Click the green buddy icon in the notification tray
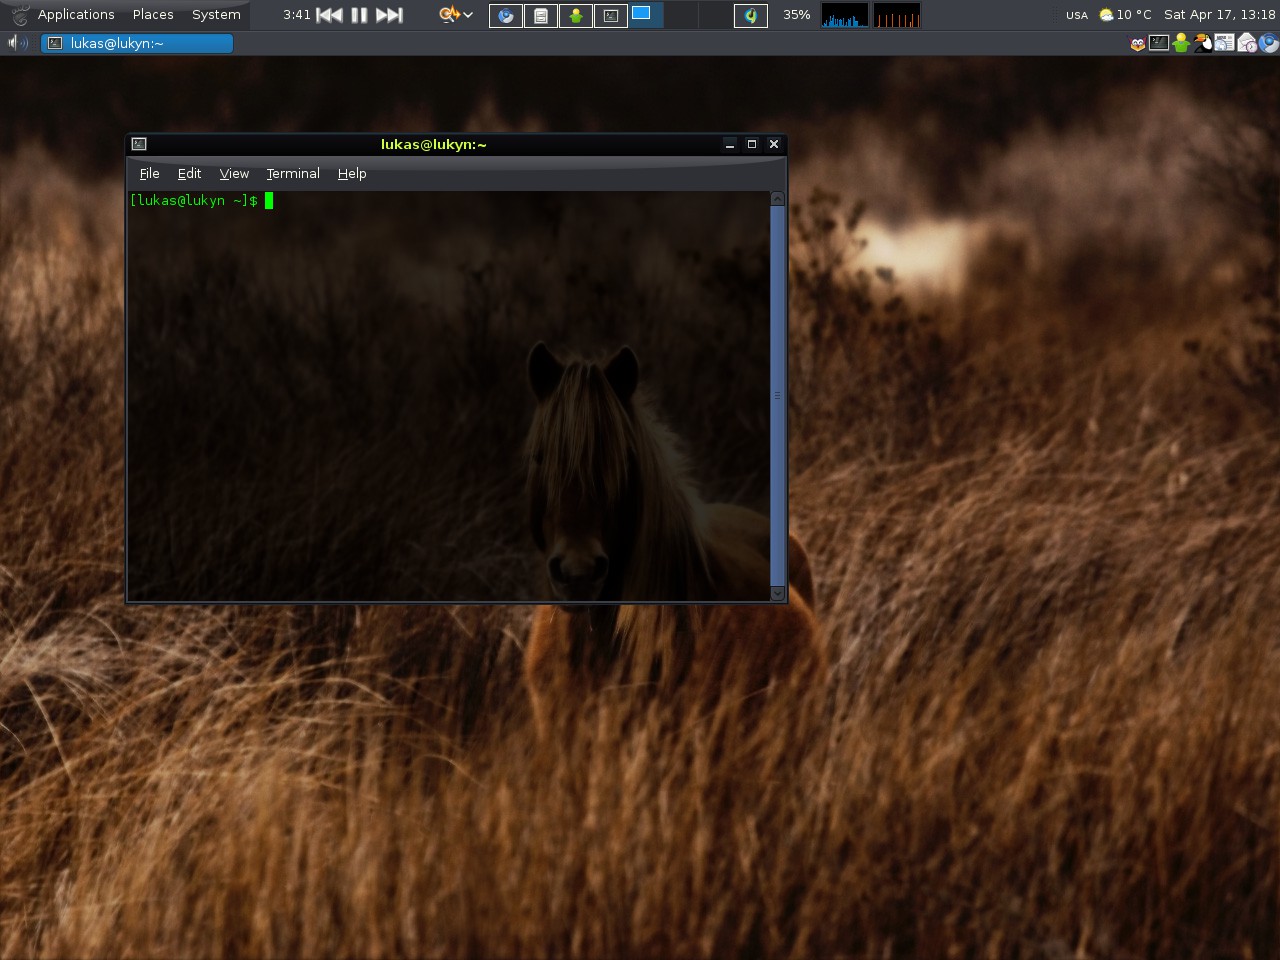The width and height of the screenshot is (1280, 960). 1181,43
